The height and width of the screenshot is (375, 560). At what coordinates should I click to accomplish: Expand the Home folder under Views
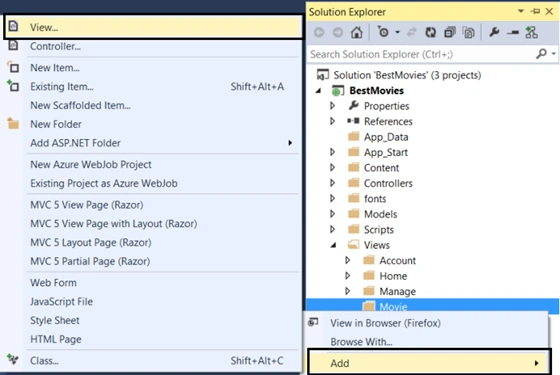pyautogui.click(x=348, y=276)
